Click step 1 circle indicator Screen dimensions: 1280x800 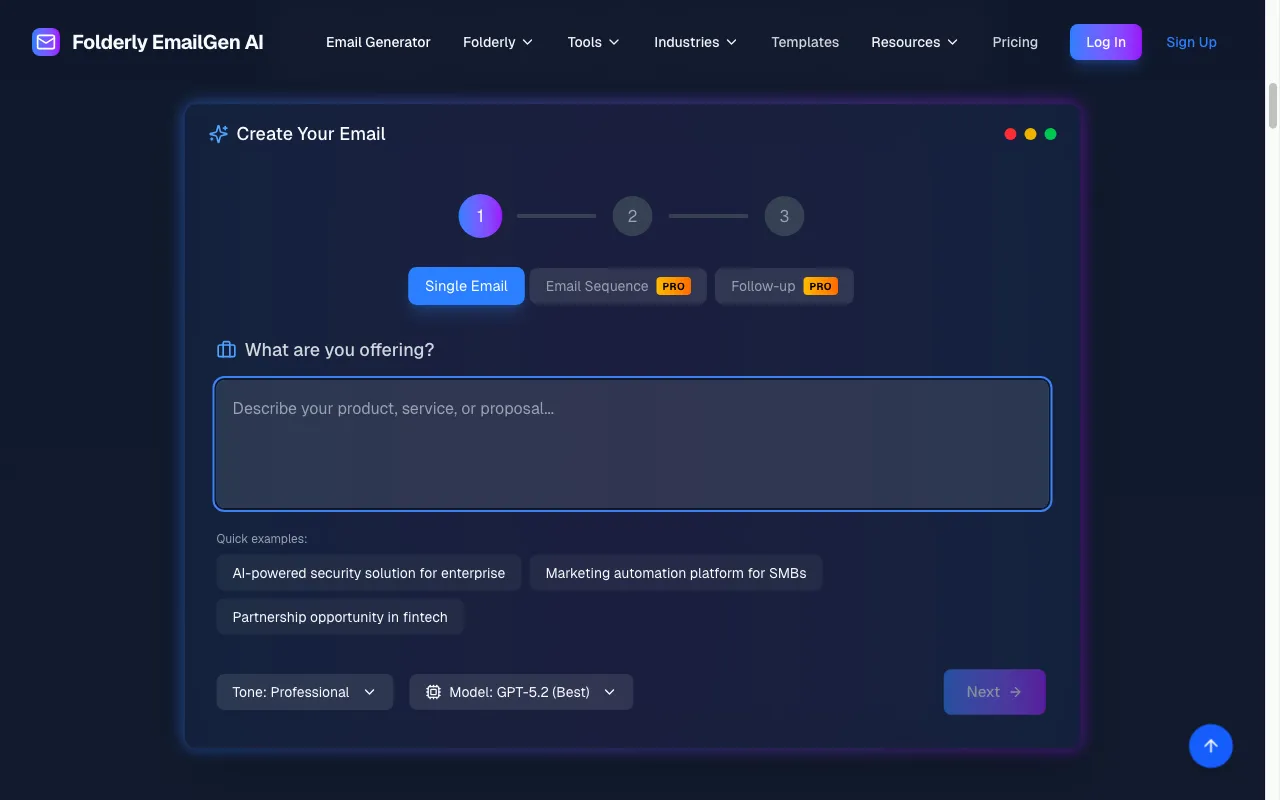(480, 216)
